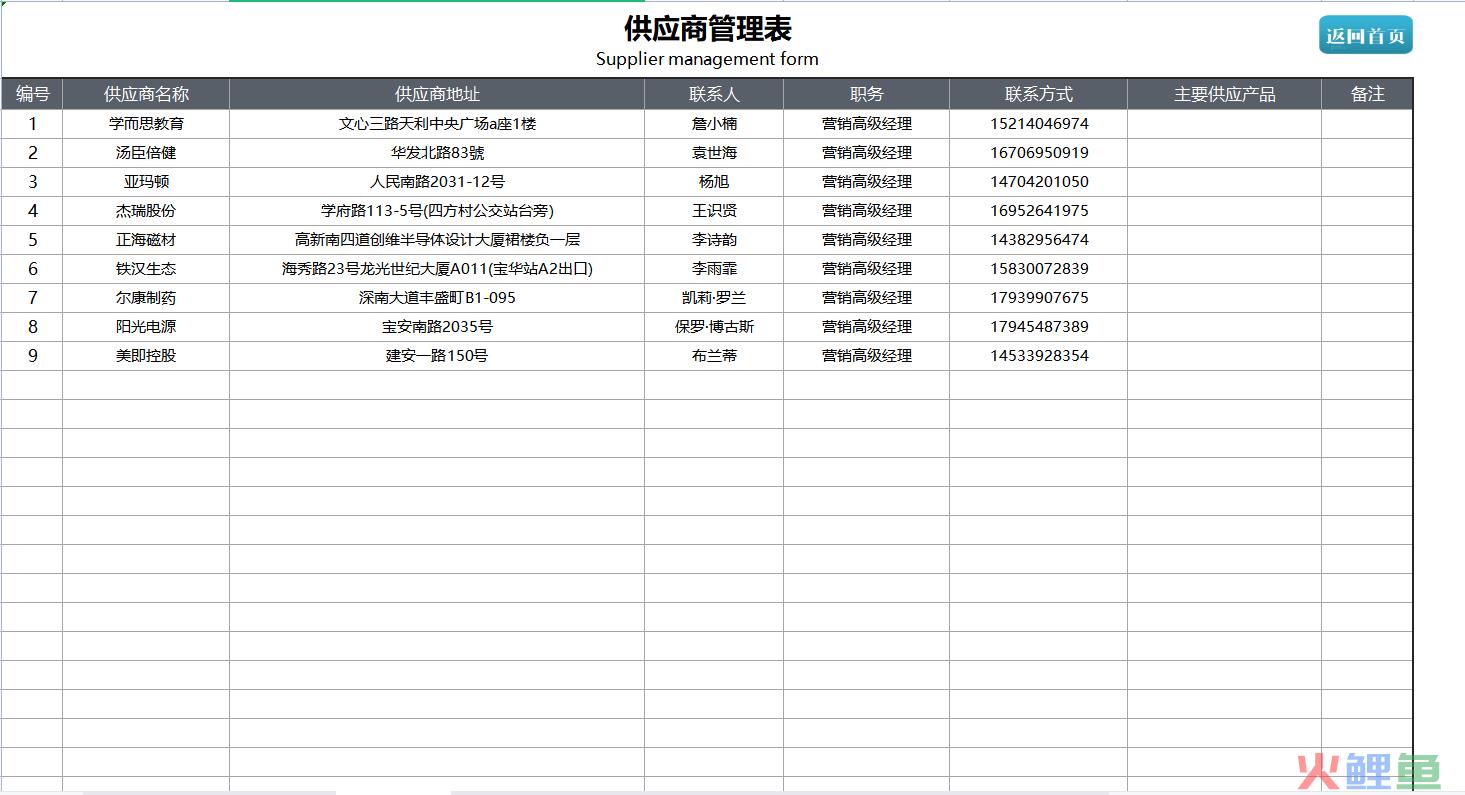1465x795 pixels.
Task: Select the 编号 column header
Action: pos(32,94)
